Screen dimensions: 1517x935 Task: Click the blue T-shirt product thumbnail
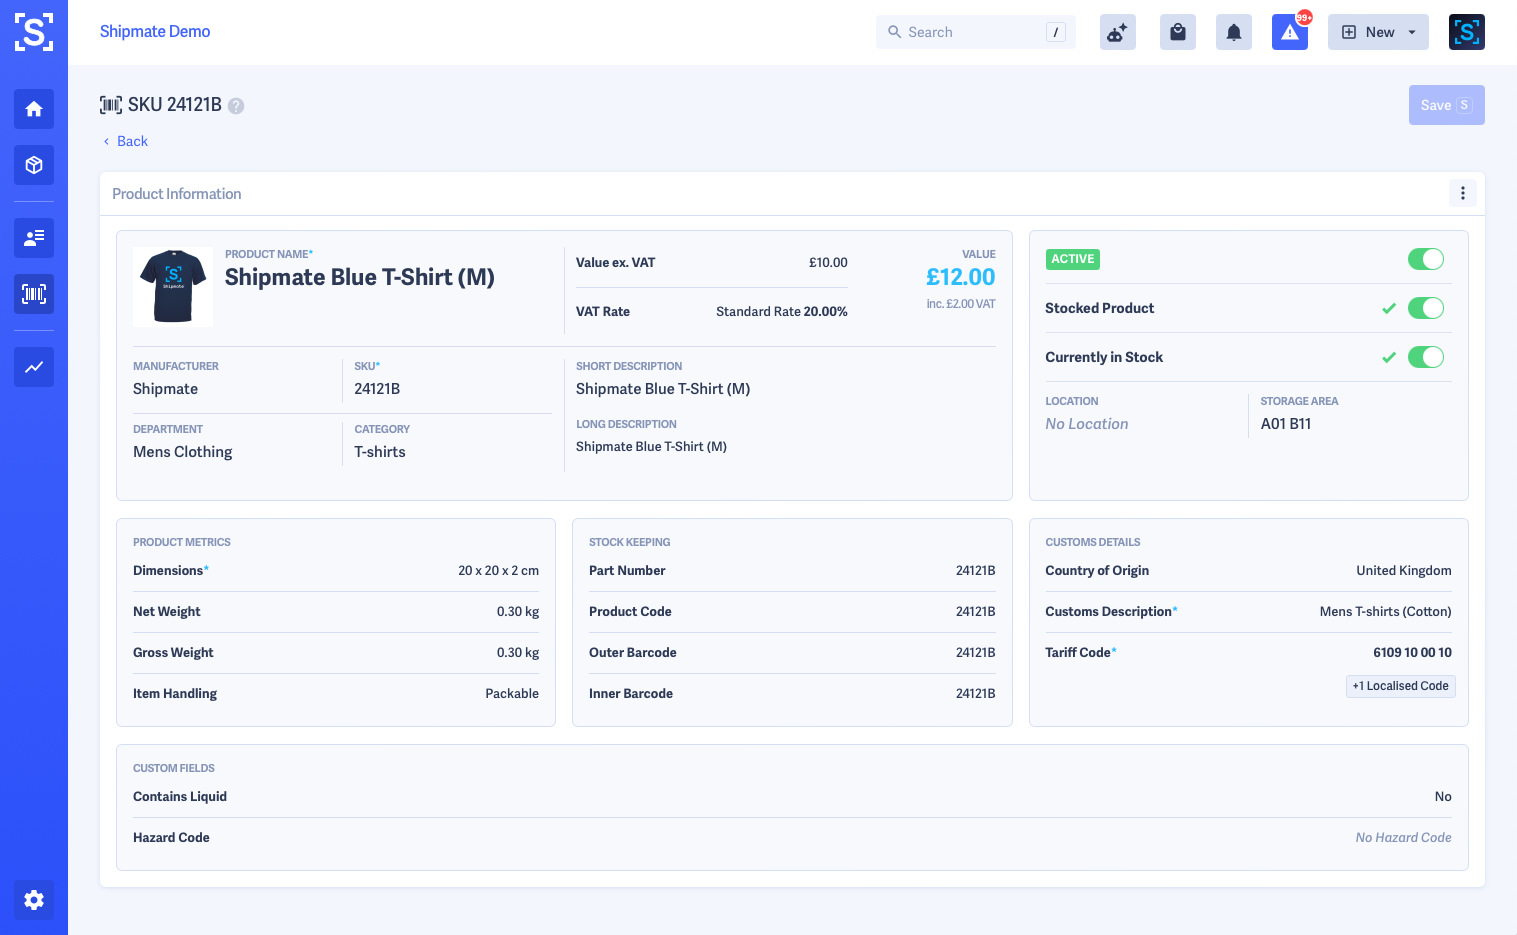pyautogui.click(x=173, y=287)
